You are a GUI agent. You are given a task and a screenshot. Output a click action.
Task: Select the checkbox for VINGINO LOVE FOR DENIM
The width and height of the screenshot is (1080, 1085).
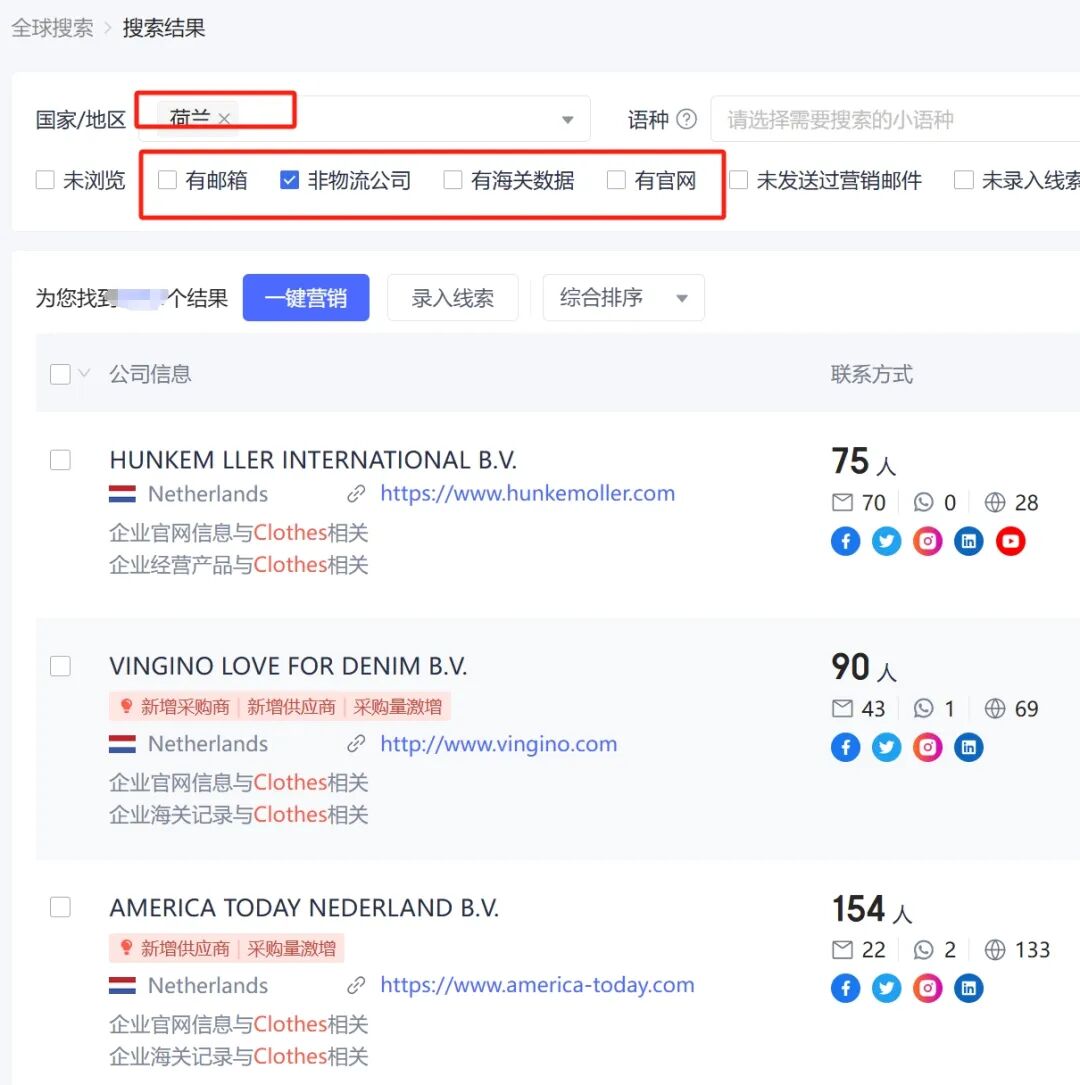click(x=60, y=666)
